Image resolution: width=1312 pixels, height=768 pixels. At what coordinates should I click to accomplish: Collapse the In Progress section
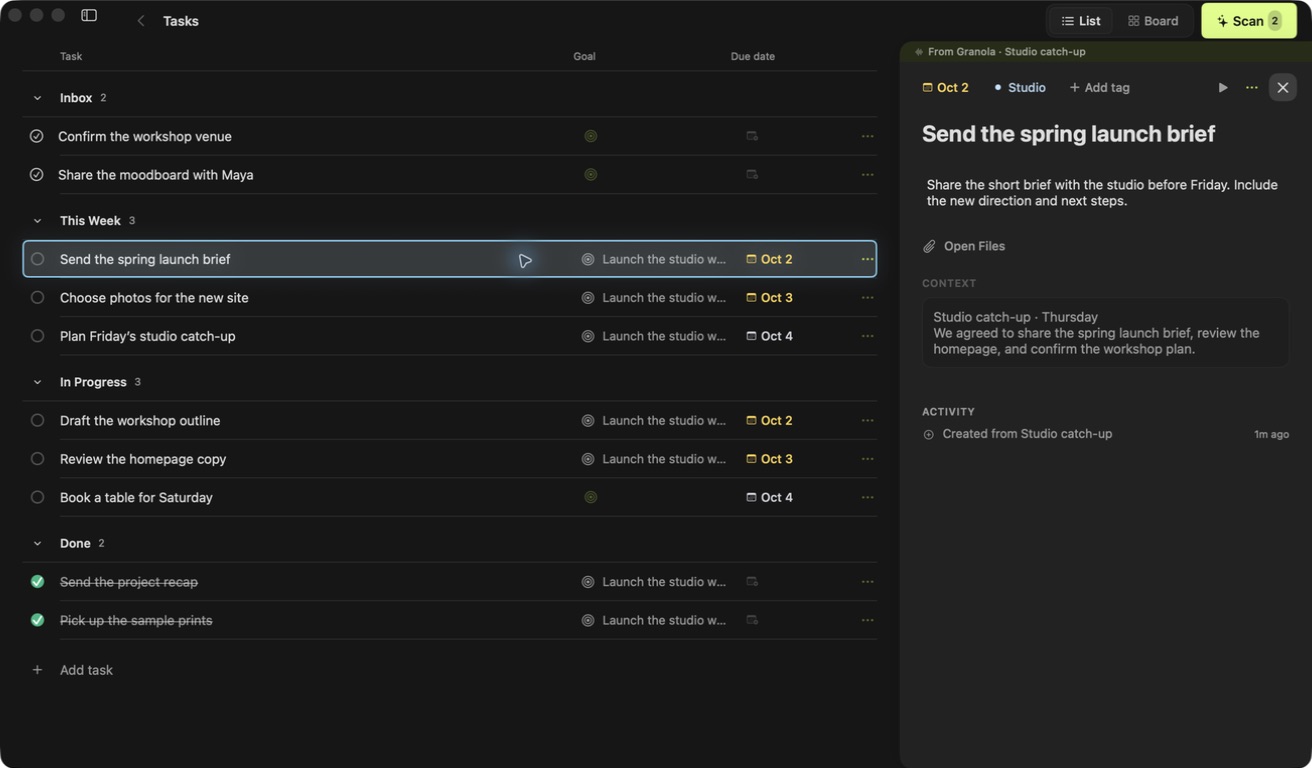click(x=37, y=382)
